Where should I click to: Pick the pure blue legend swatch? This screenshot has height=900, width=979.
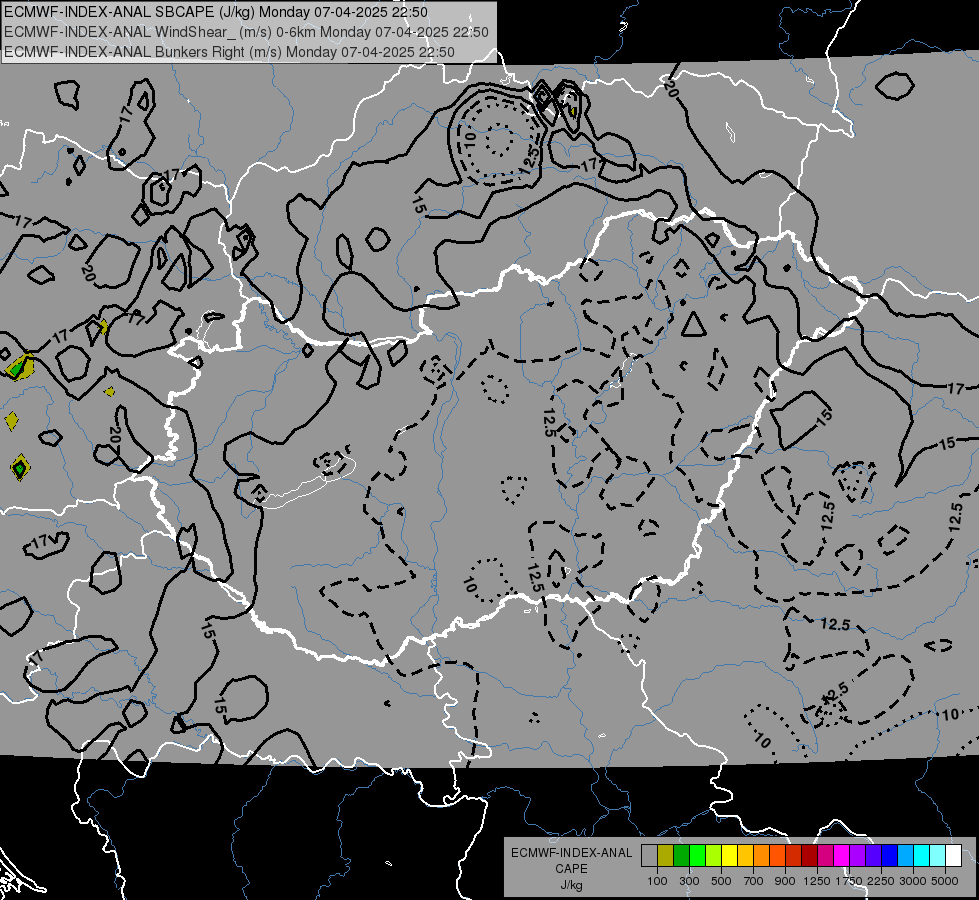click(890, 856)
